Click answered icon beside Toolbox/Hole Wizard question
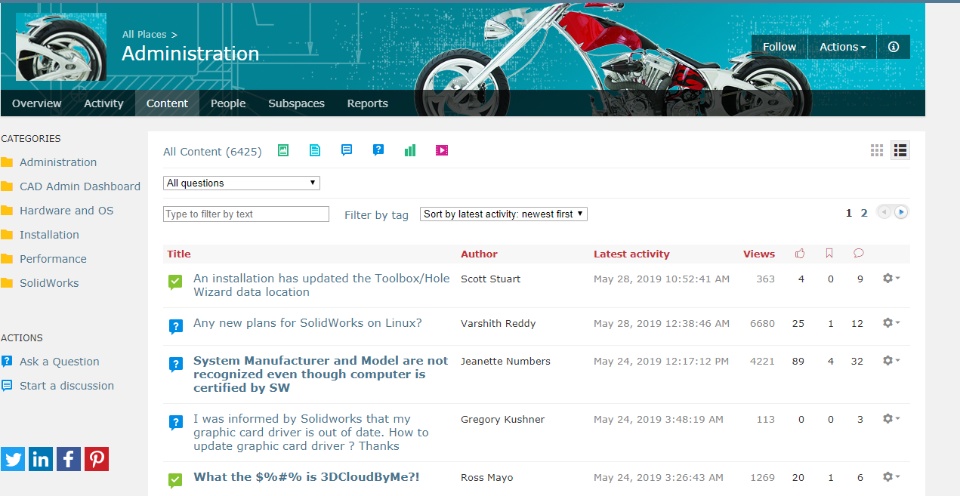This screenshot has width=960, height=496. coord(176,282)
